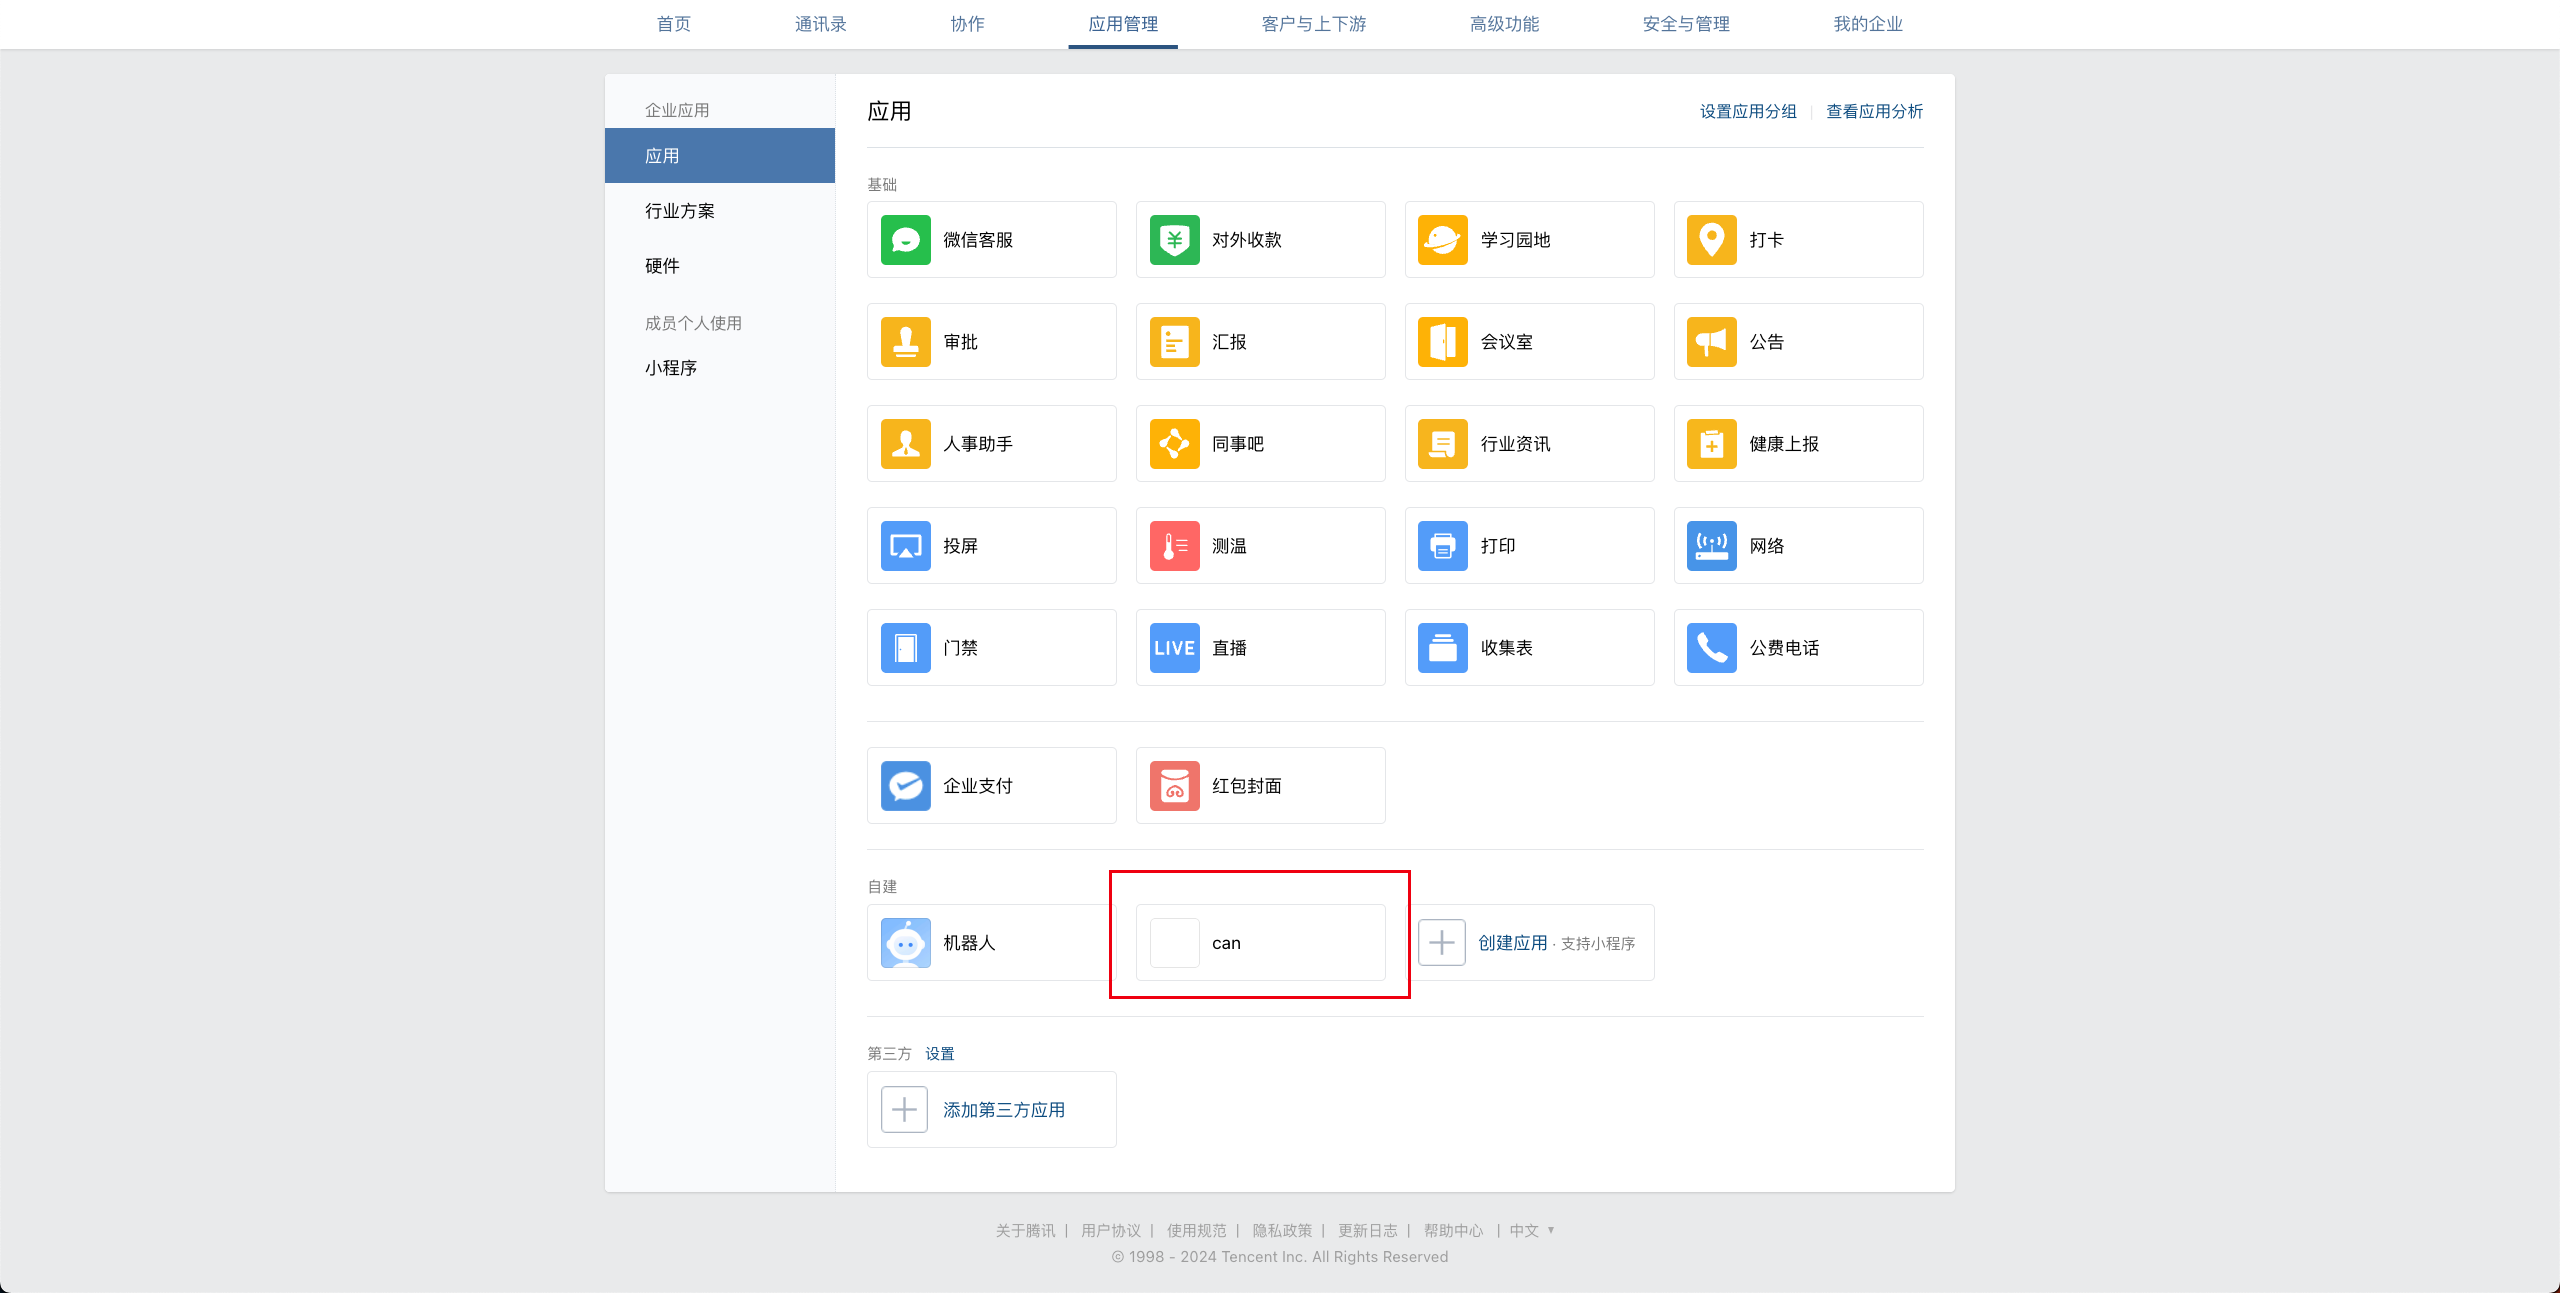This screenshot has height=1293, width=2560.
Task: Click the 查看应用分析 link
Action: point(1874,112)
